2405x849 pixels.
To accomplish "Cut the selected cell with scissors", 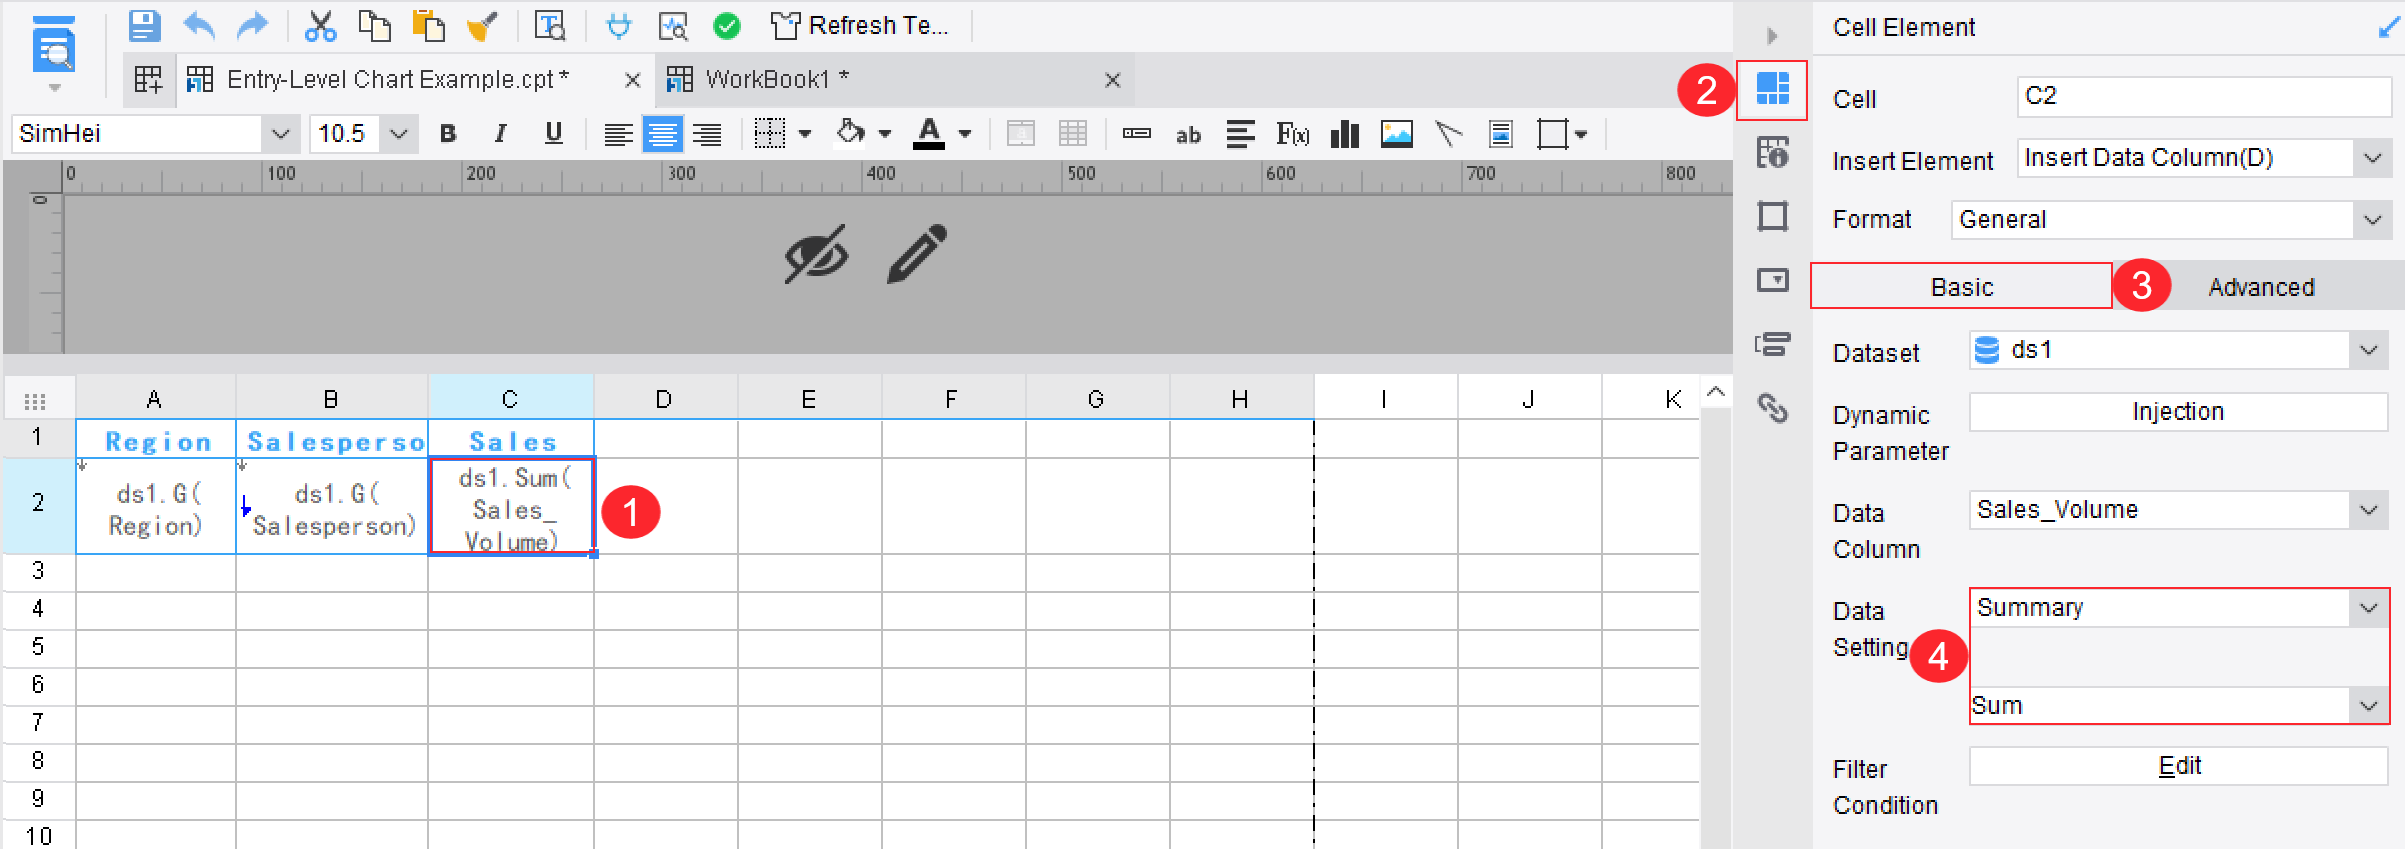I will tap(320, 26).
